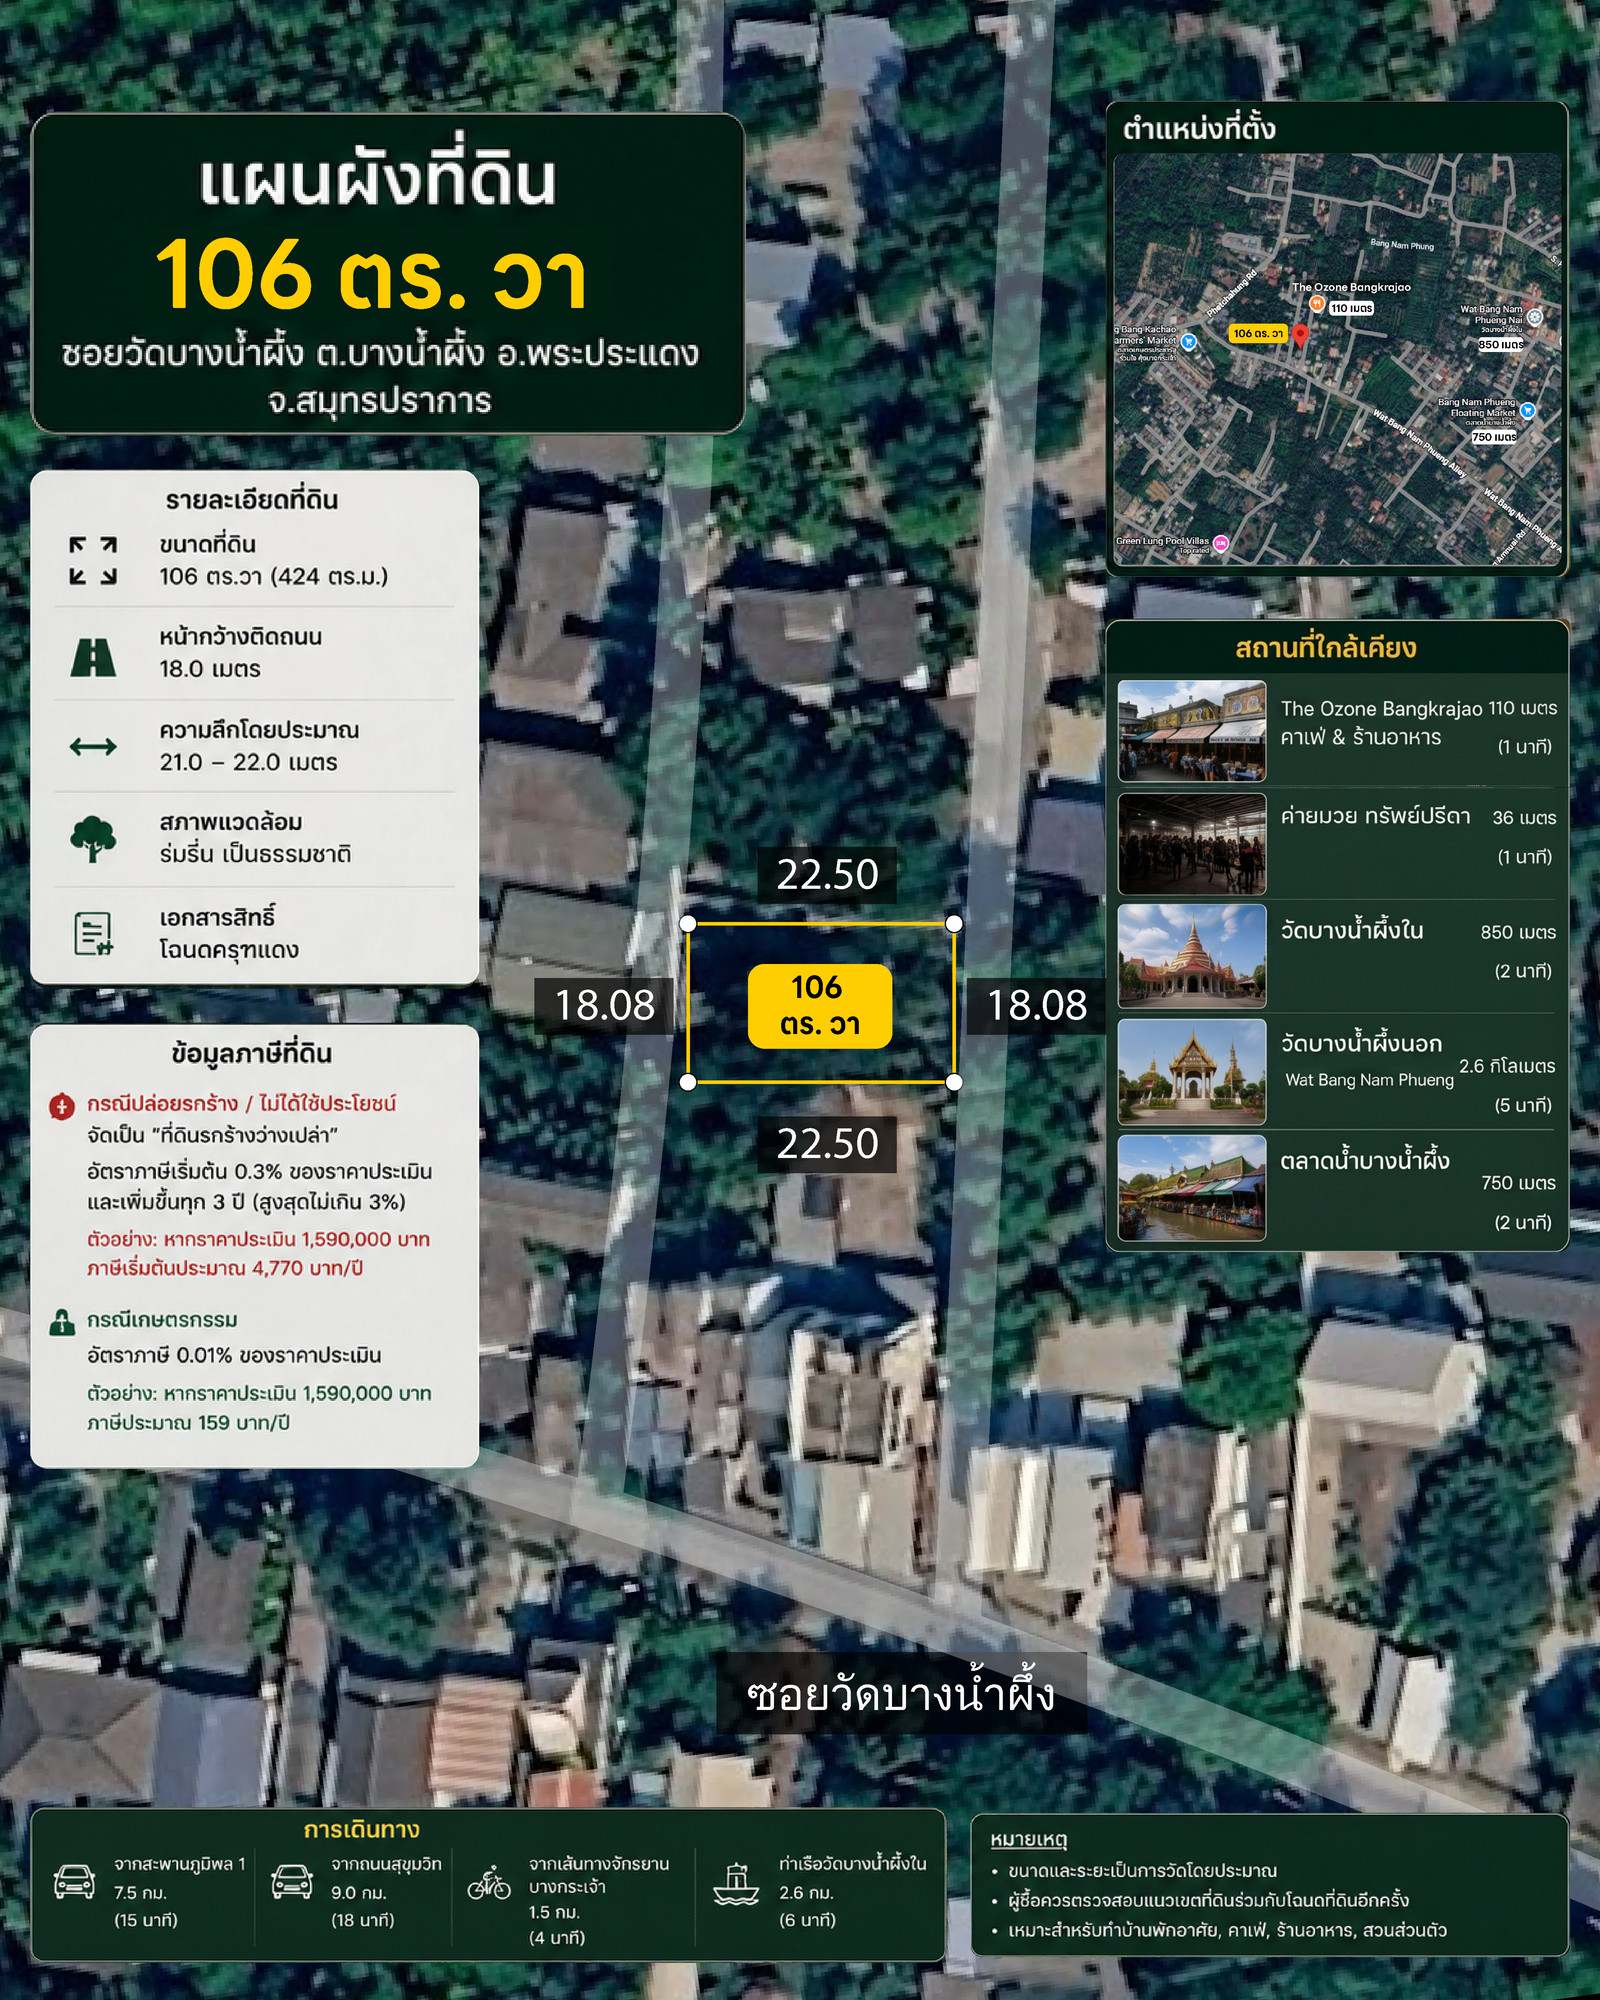Click the yellow 106 ตร. วา plot label
Image resolution: width=1600 pixels, height=2000 pixels.
pyautogui.click(x=820, y=1006)
